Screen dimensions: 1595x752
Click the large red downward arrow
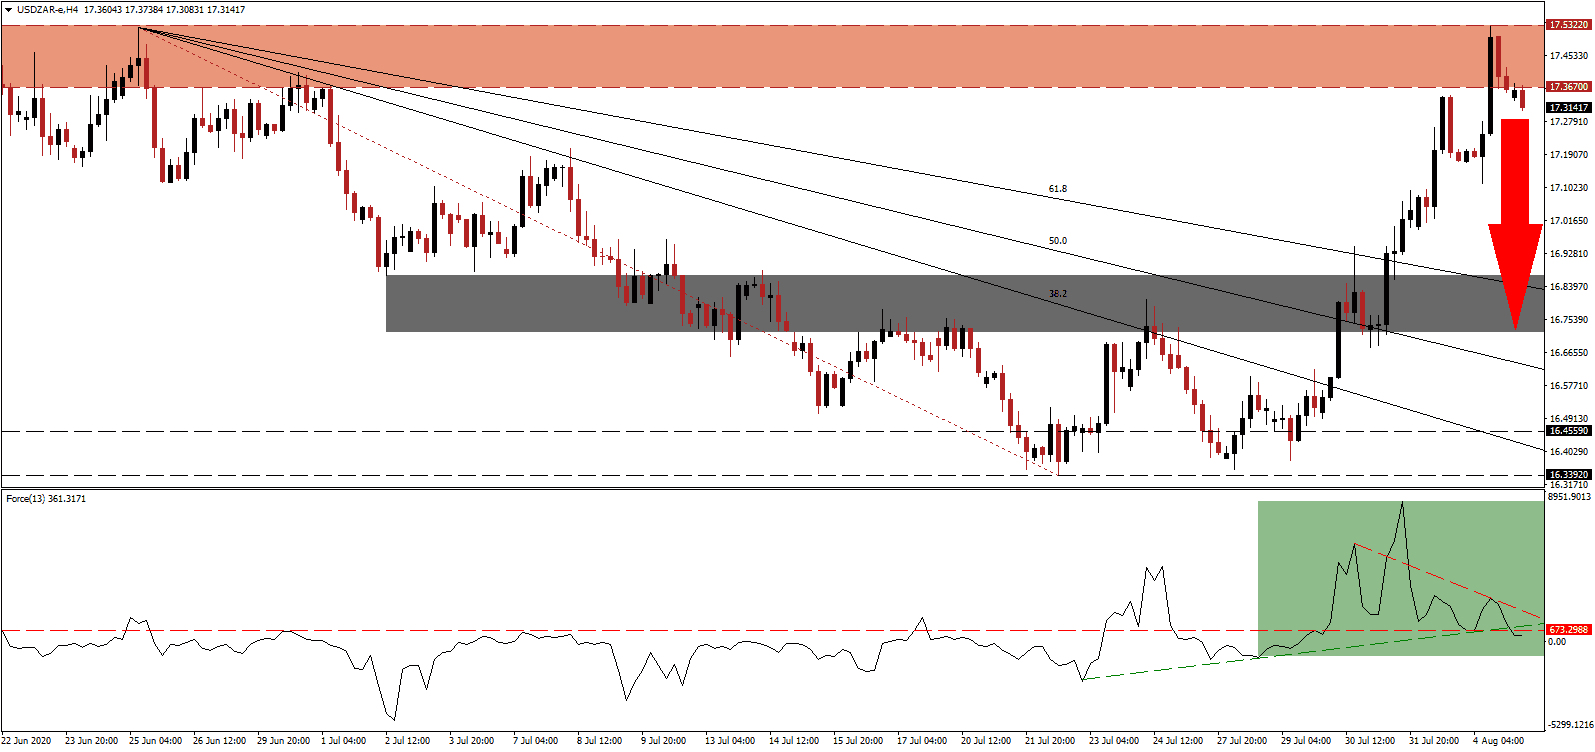point(1515,222)
